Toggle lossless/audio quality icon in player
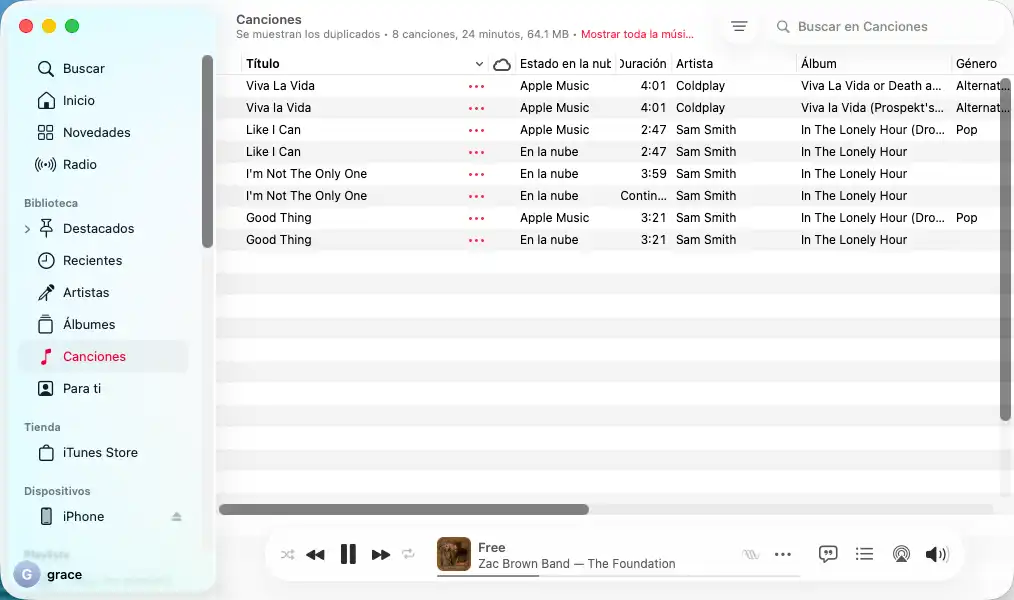This screenshot has height=600, width=1014. pos(750,554)
